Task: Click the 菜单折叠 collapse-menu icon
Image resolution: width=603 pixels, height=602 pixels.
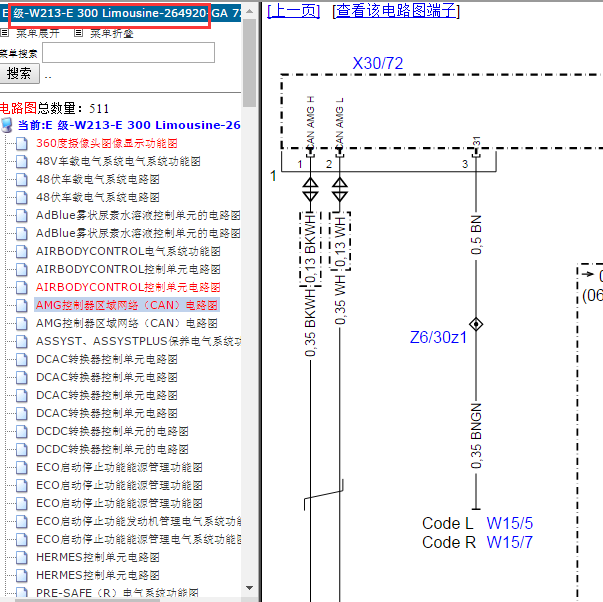Action: [78, 33]
